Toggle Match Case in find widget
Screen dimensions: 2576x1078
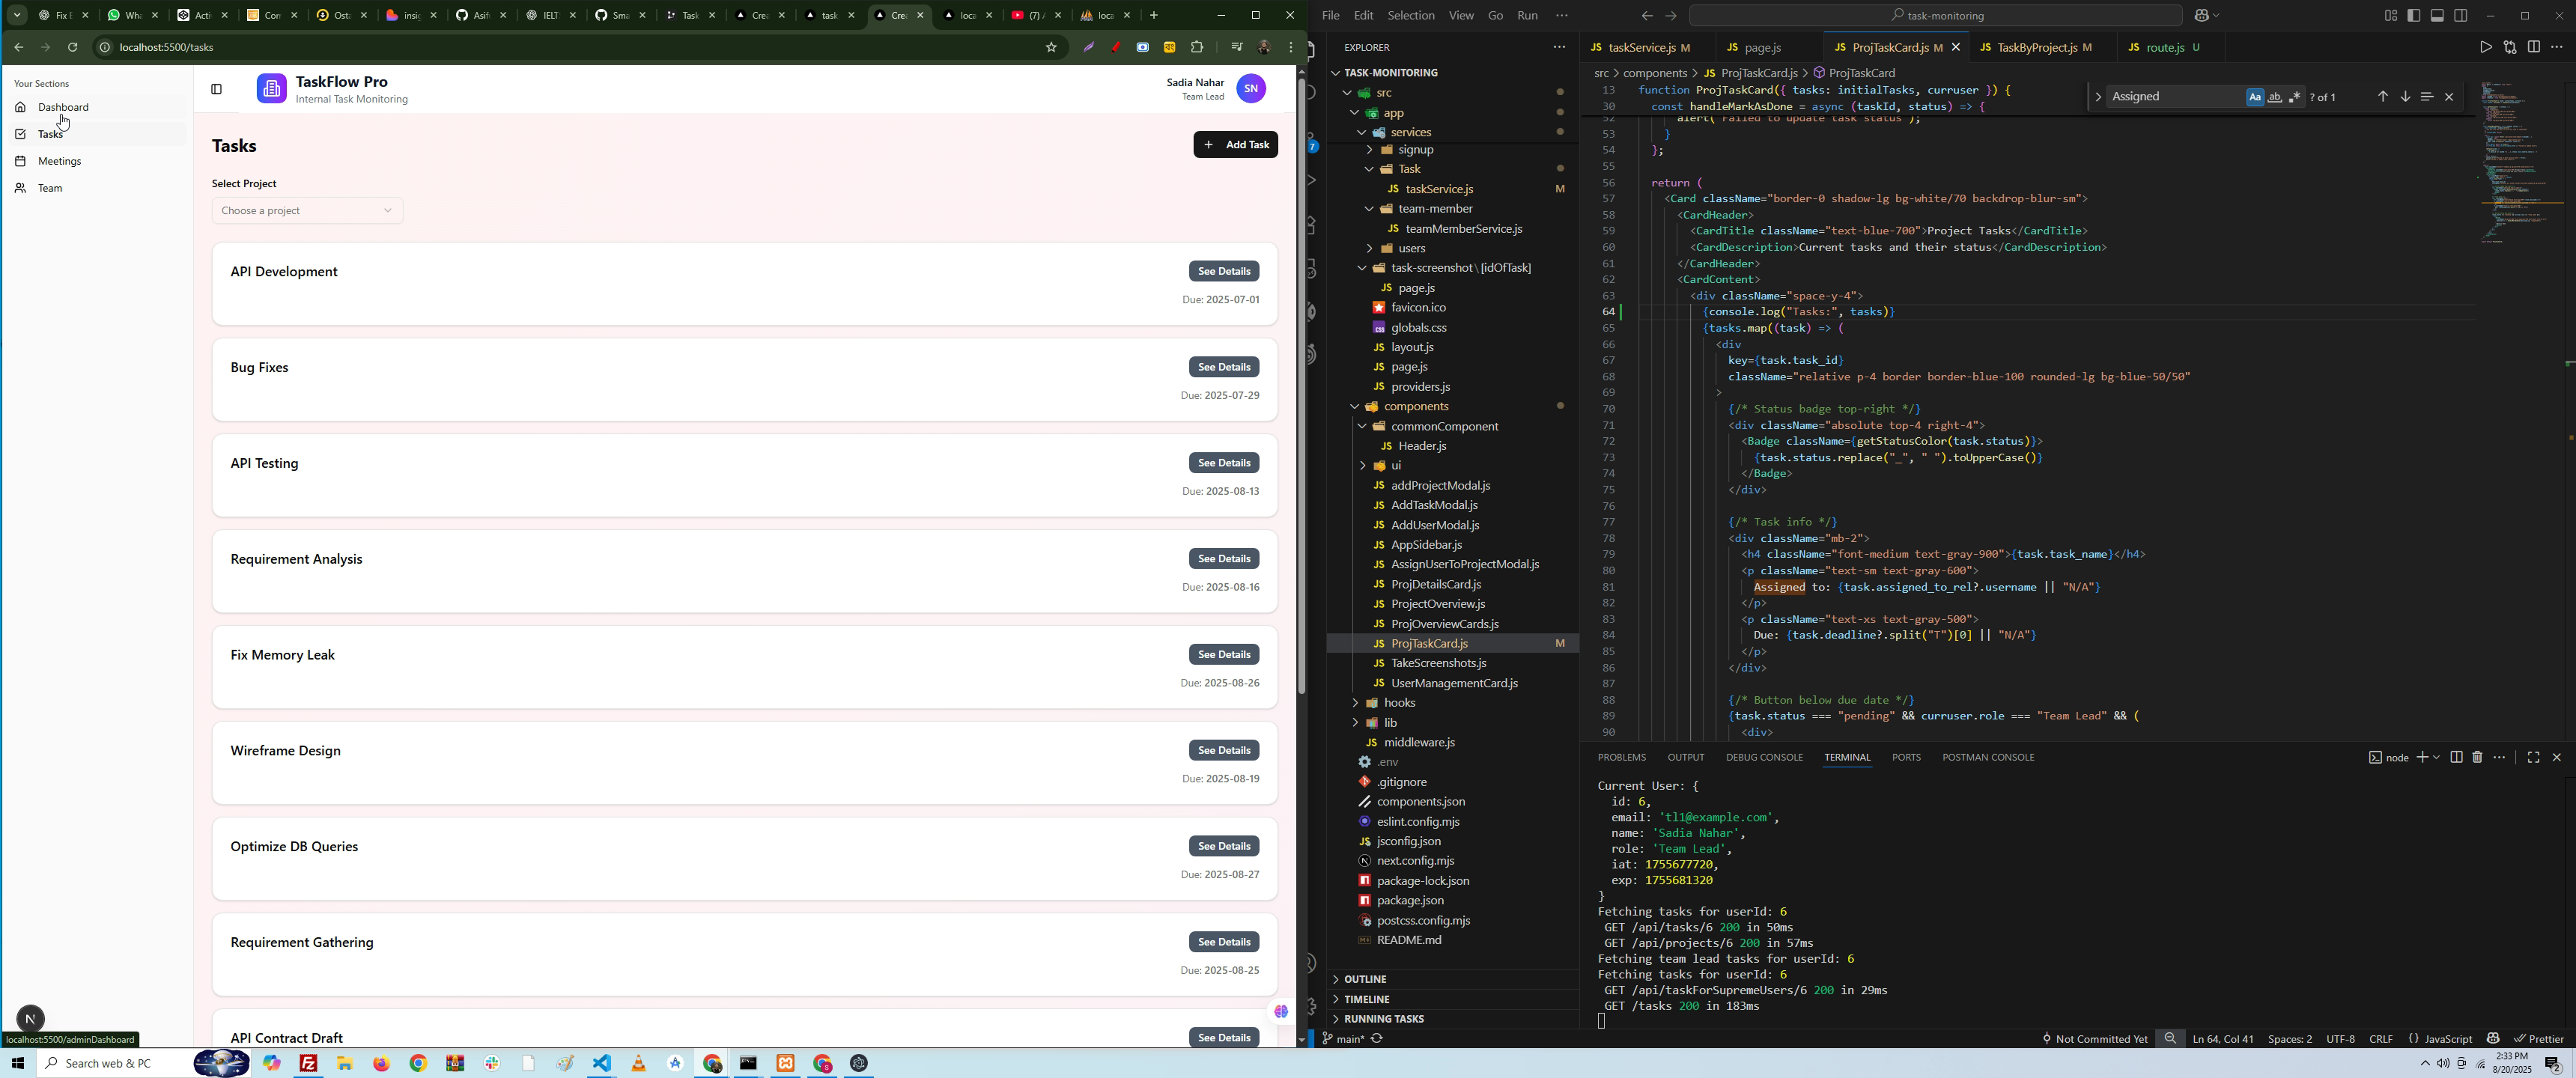(2254, 97)
